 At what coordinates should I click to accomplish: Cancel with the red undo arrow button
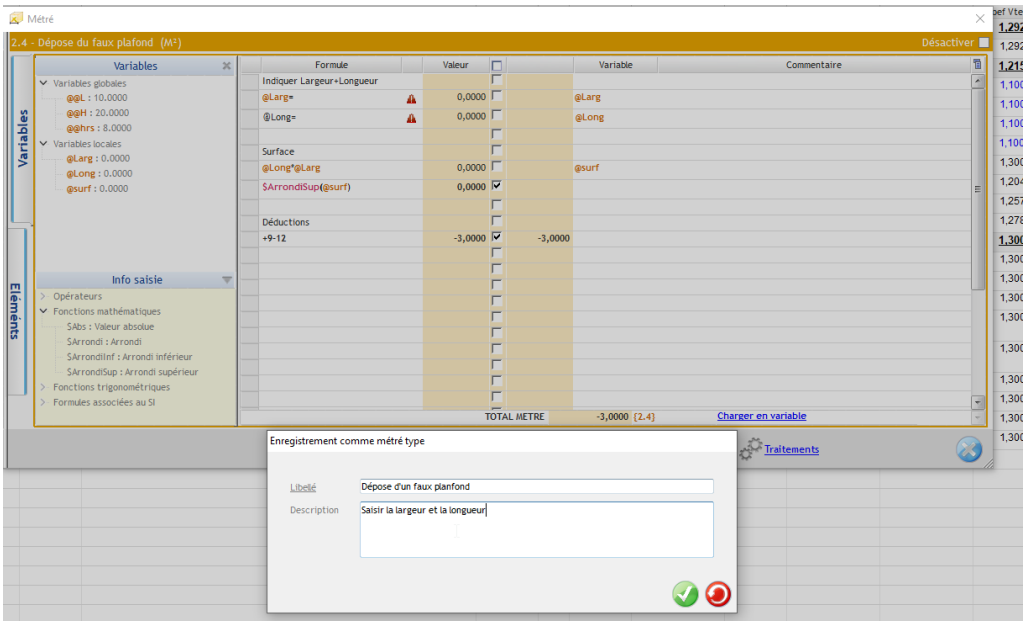coord(718,595)
